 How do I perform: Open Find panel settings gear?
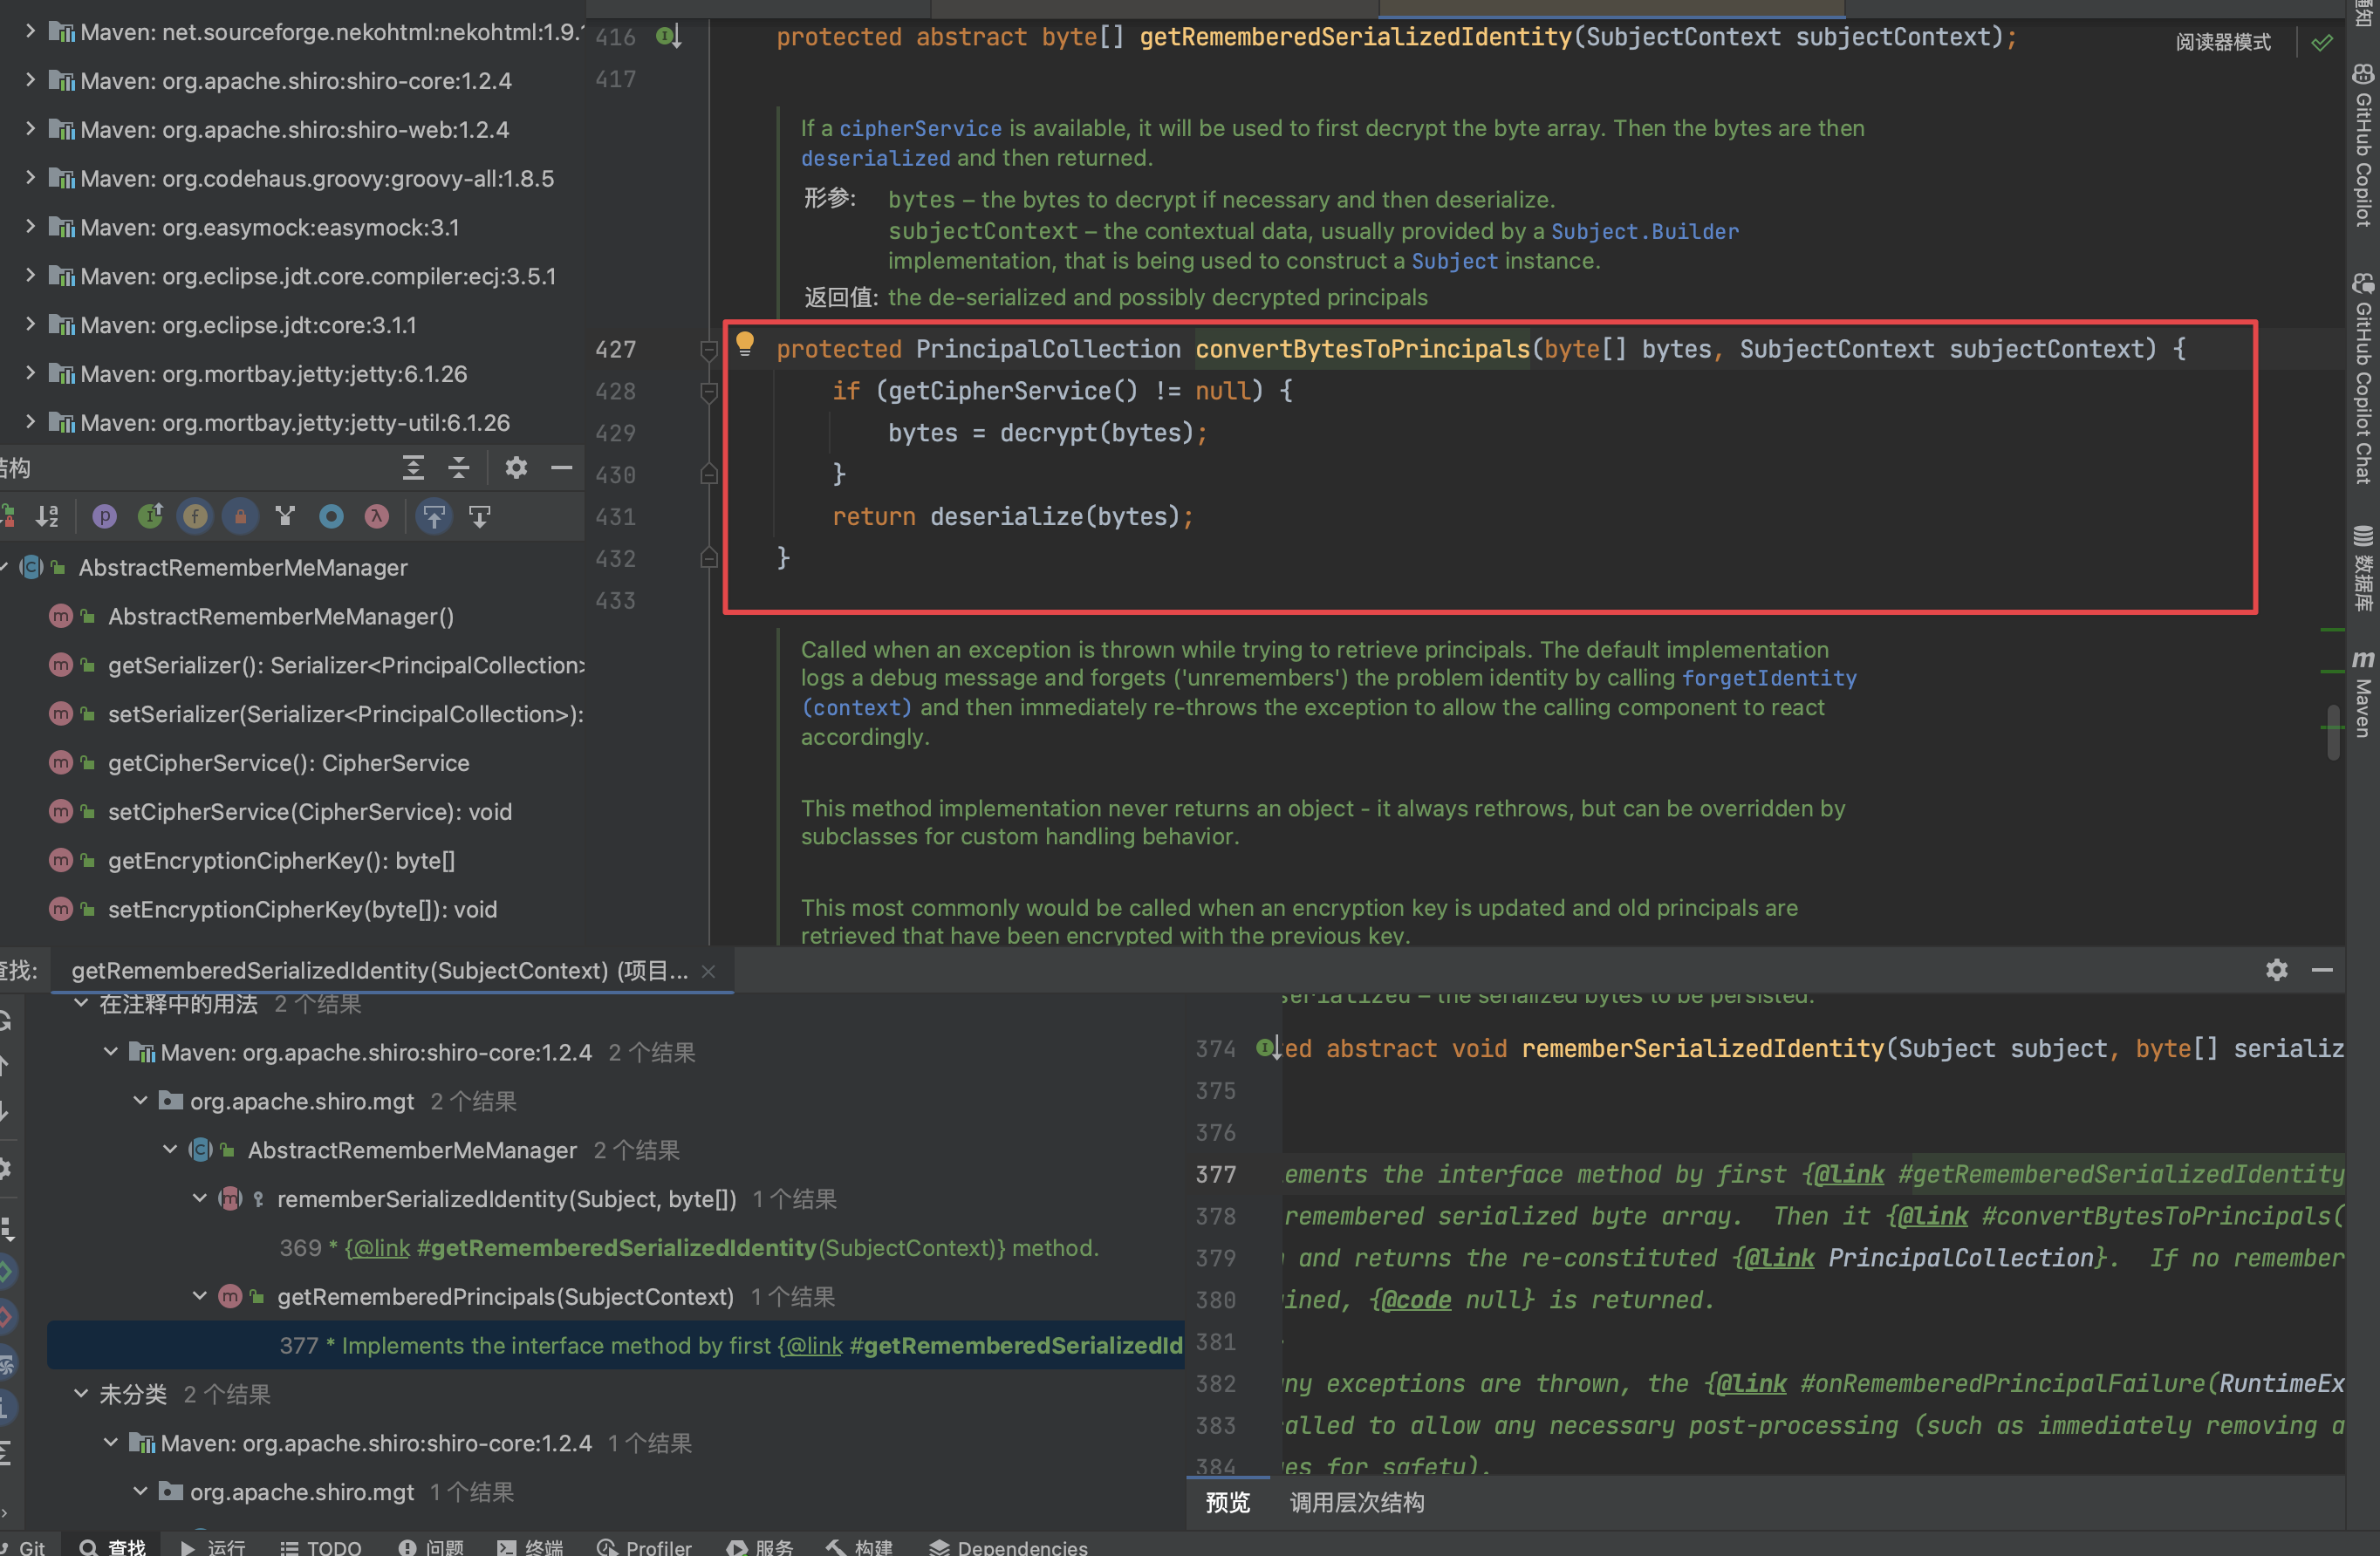click(x=2277, y=970)
